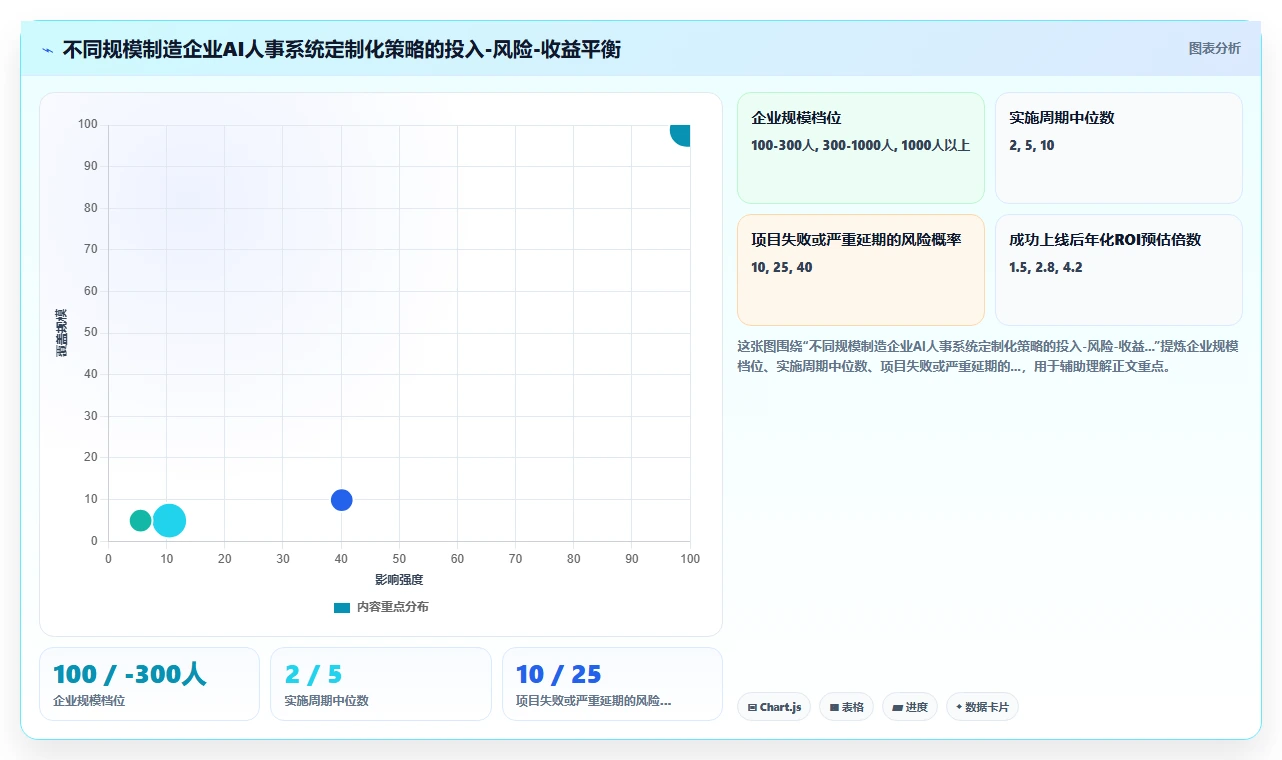
Task: Click the 数据卡片 tag chip
Action: [x=982, y=707]
